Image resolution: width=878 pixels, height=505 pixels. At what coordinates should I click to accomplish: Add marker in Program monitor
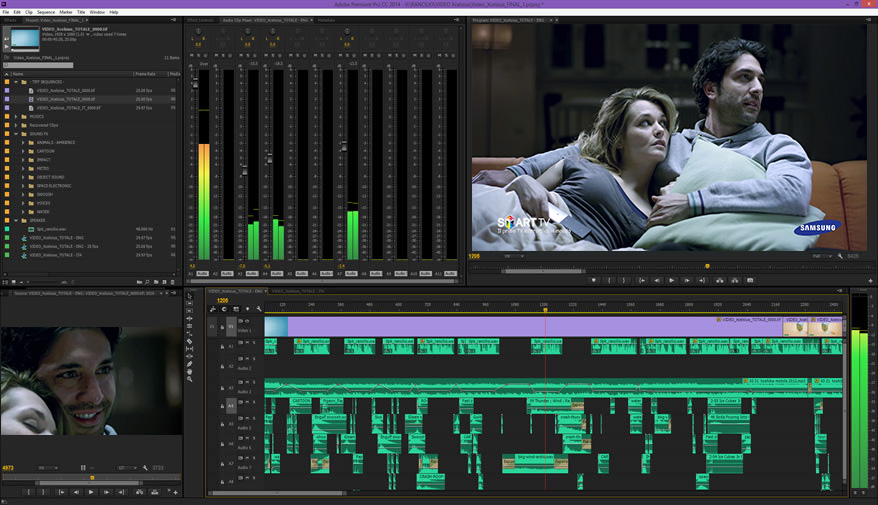click(594, 280)
